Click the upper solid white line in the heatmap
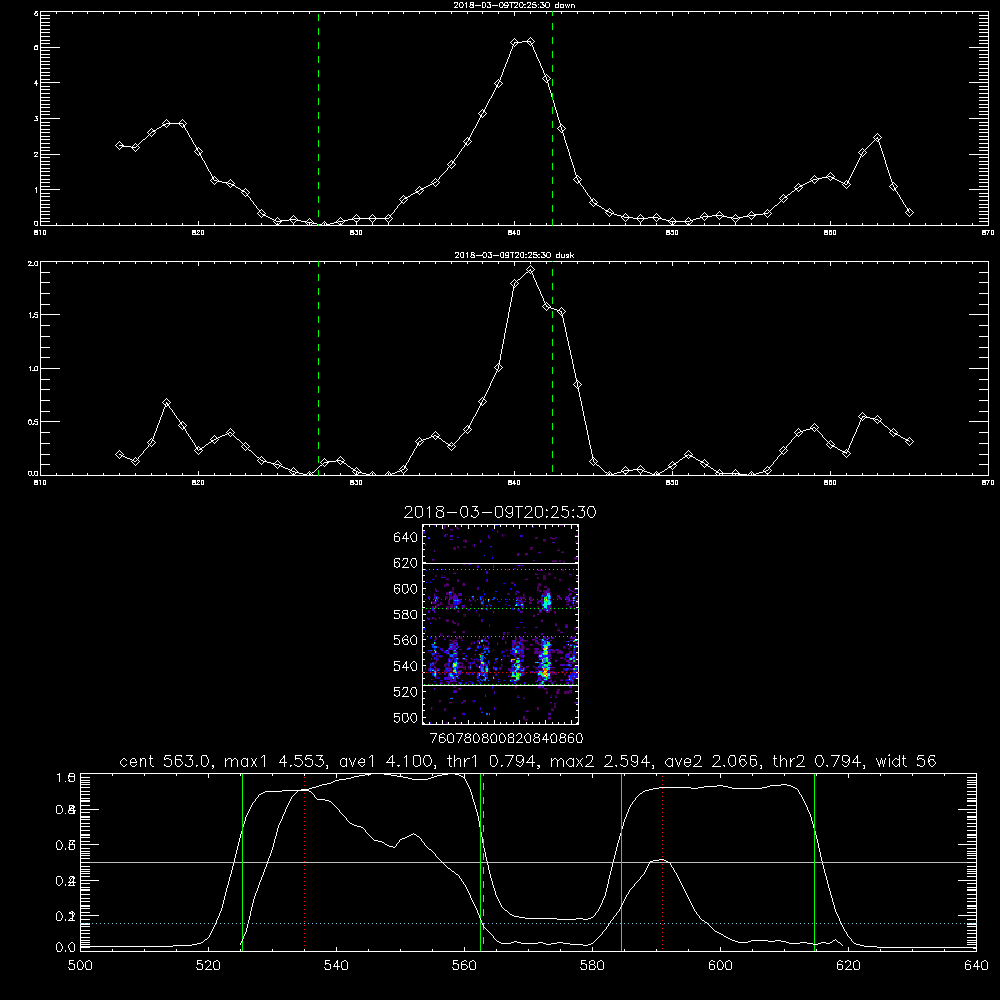 501,564
